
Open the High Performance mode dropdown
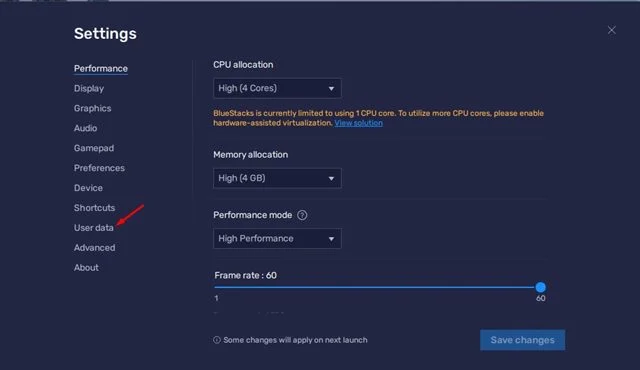click(x=277, y=239)
